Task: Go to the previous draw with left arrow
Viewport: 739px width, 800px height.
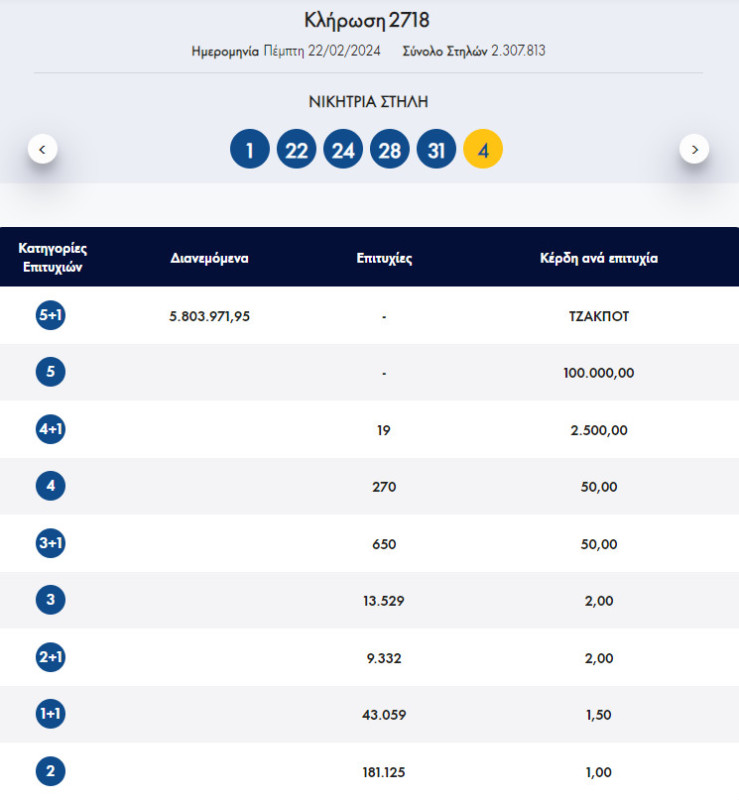Action: (42, 150)
